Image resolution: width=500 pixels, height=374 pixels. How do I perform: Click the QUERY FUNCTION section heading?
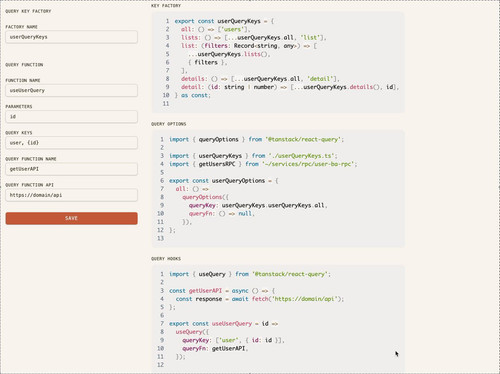24,65
